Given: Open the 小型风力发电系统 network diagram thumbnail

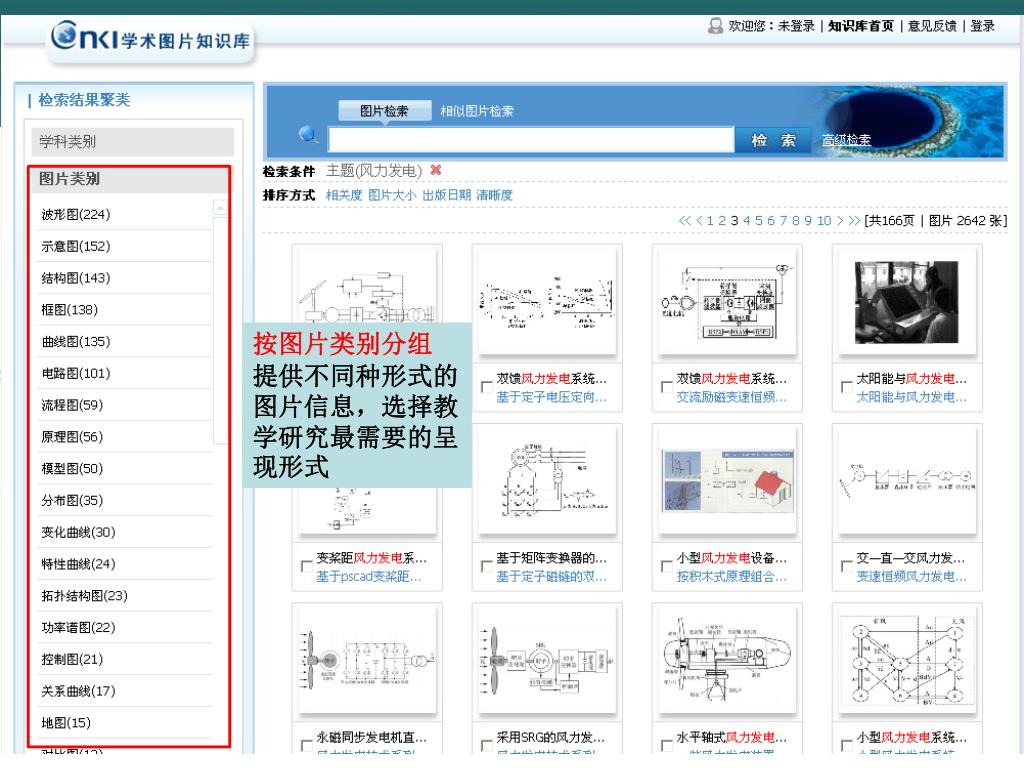Looking at the screenshot, I should 907,660.
